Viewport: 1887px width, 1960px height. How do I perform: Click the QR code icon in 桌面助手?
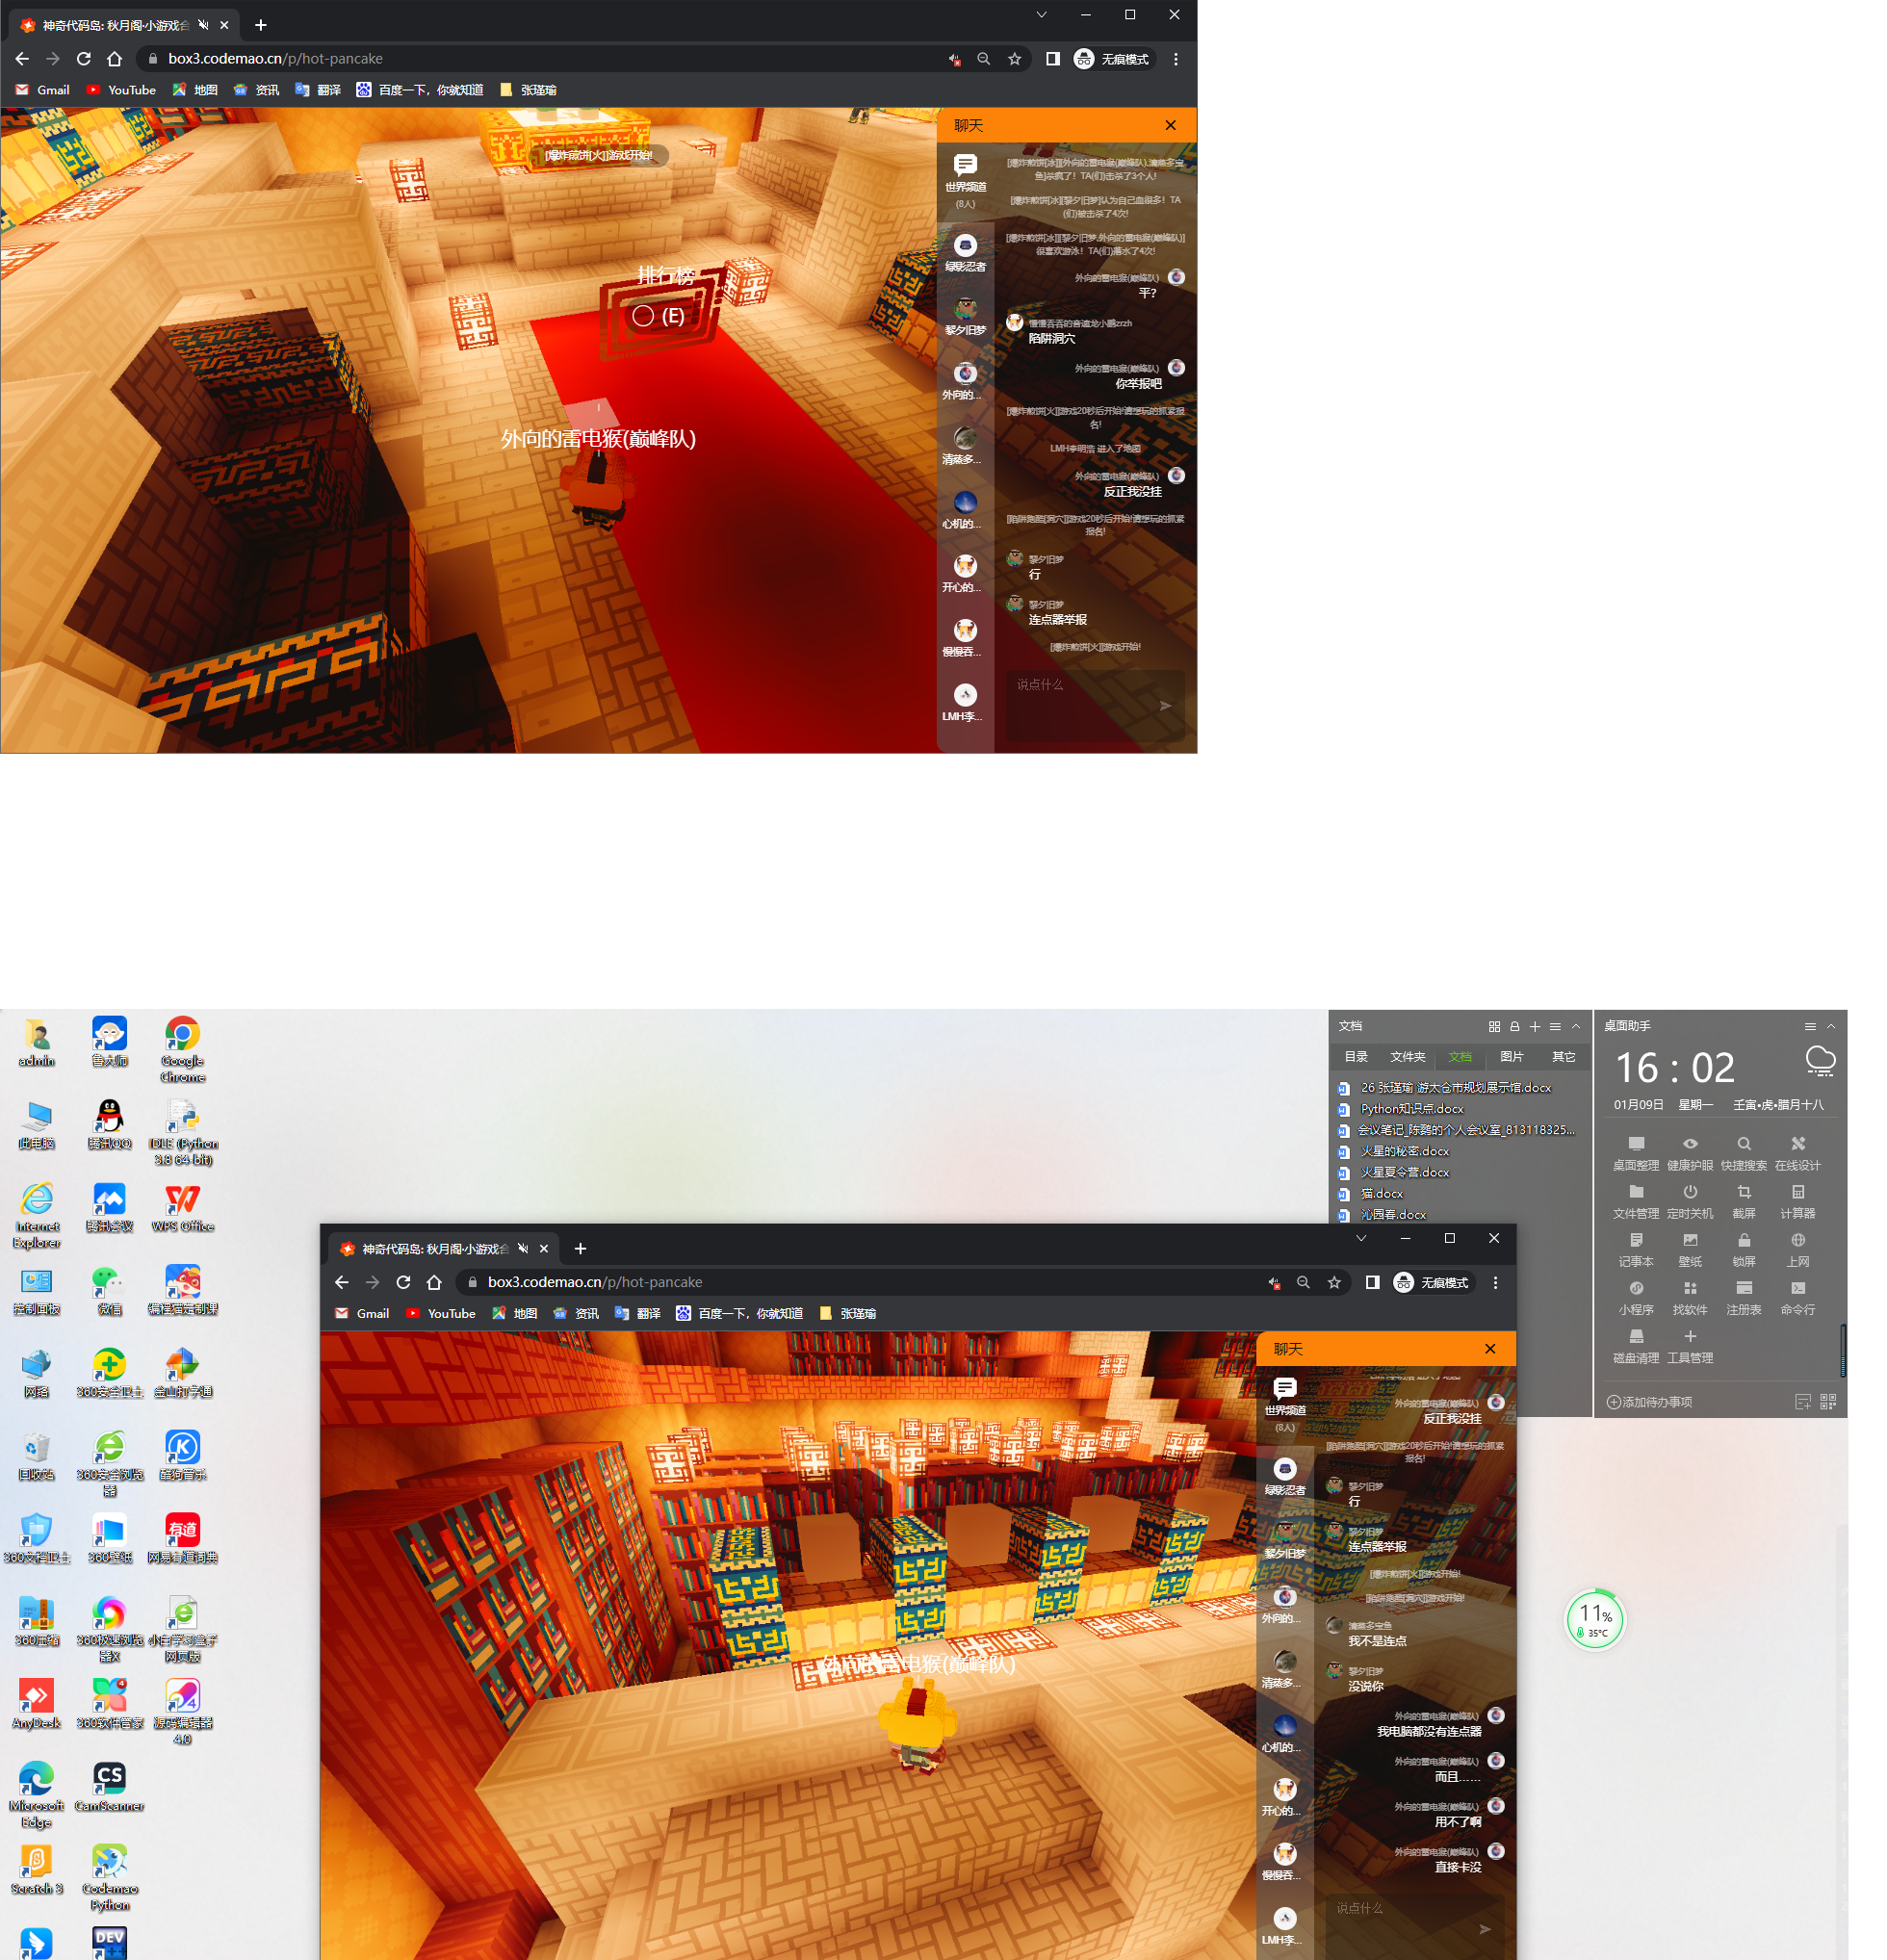1828,1402
